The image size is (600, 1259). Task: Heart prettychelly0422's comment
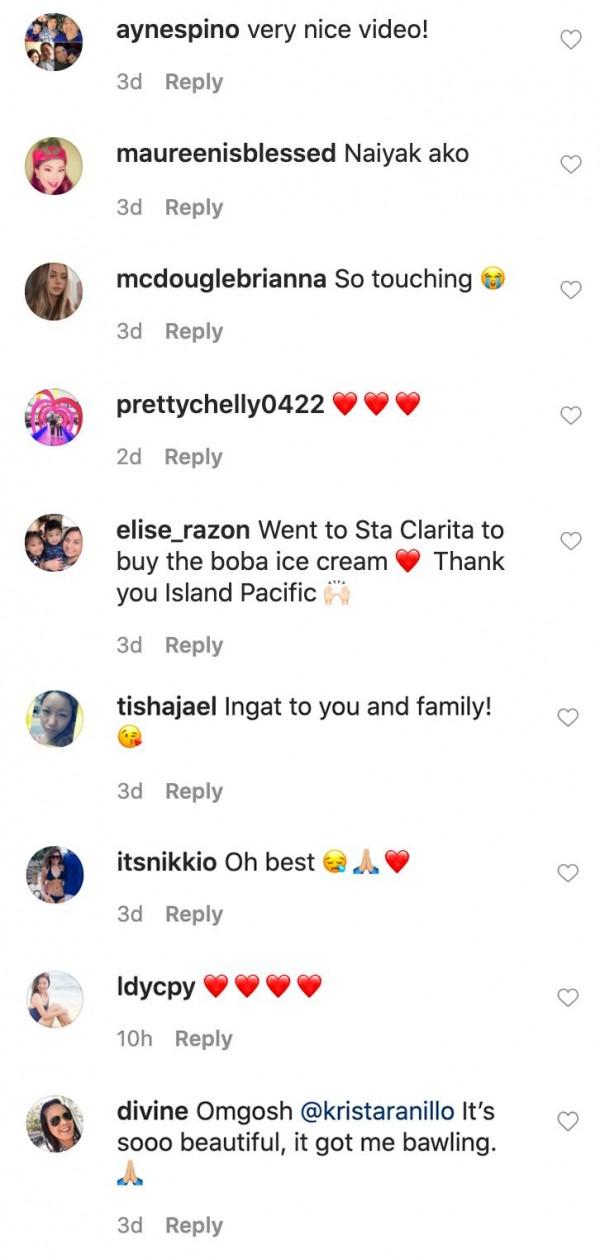(x=570, y=414)
